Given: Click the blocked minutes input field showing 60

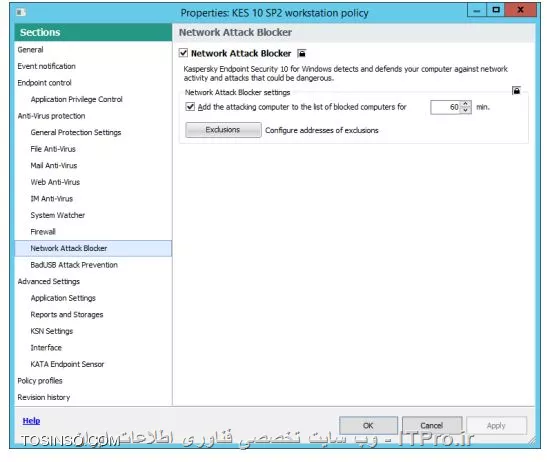Looking at the screenshot, I should click(446, 107).
